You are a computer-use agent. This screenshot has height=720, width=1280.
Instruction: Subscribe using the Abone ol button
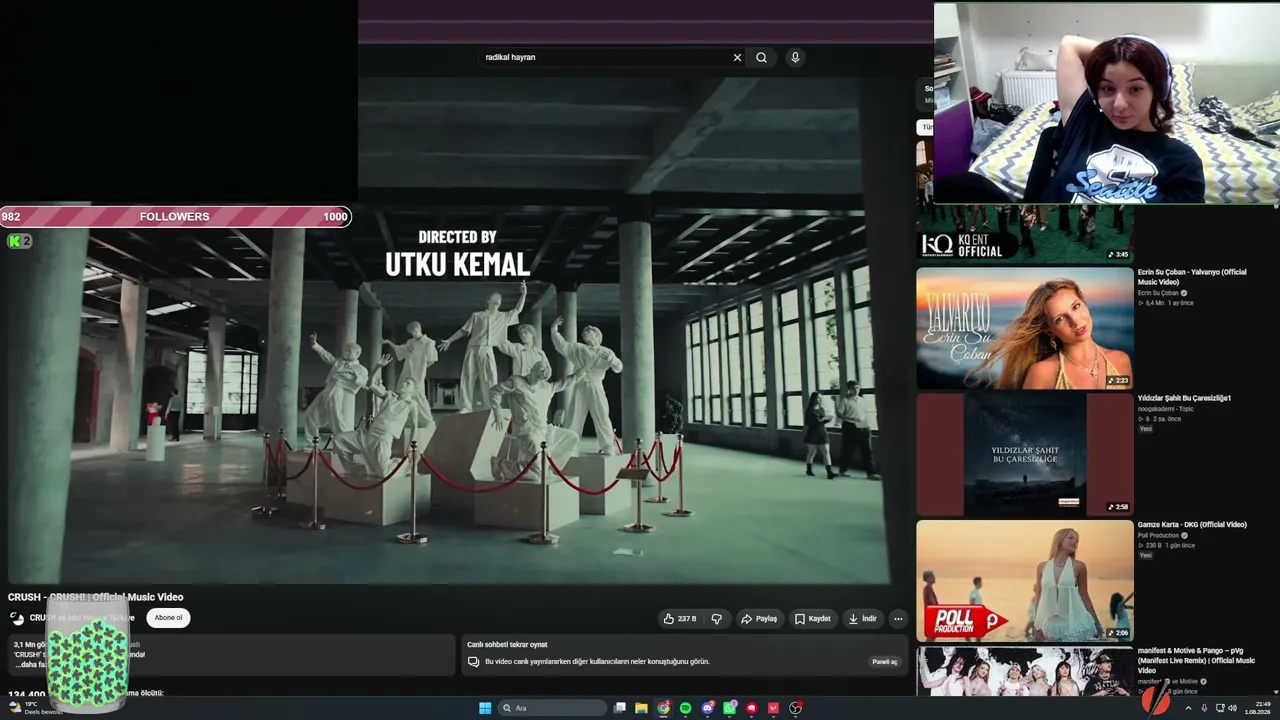(168, 618)
